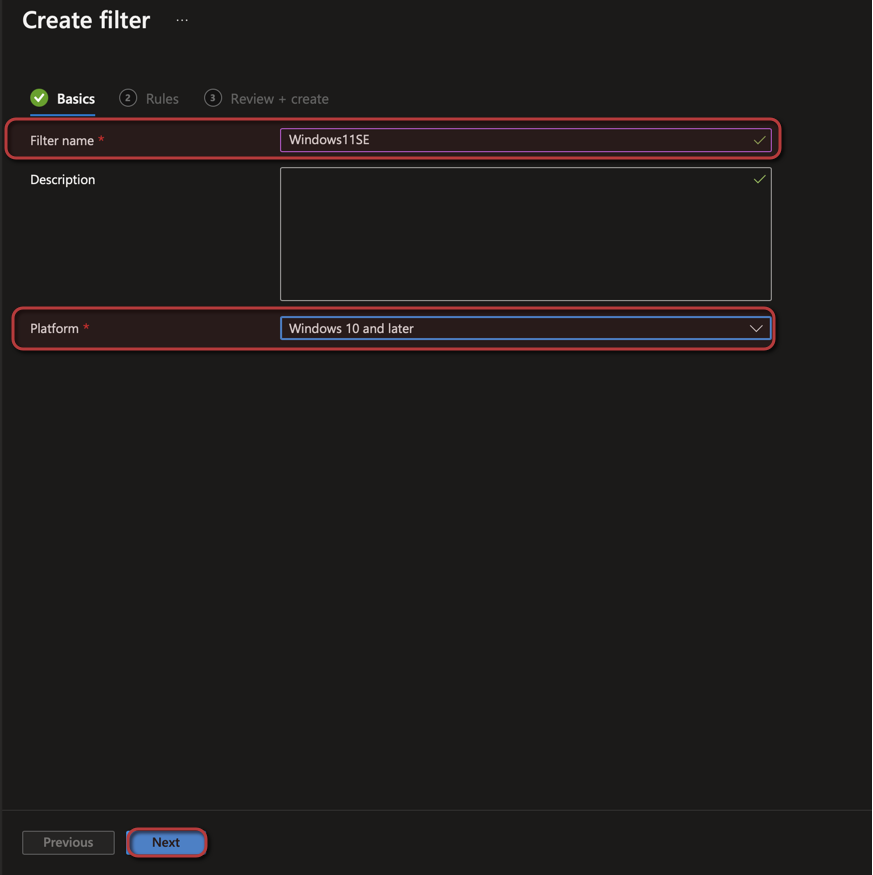Open the ellipsis menu beside Create filter

182,20
